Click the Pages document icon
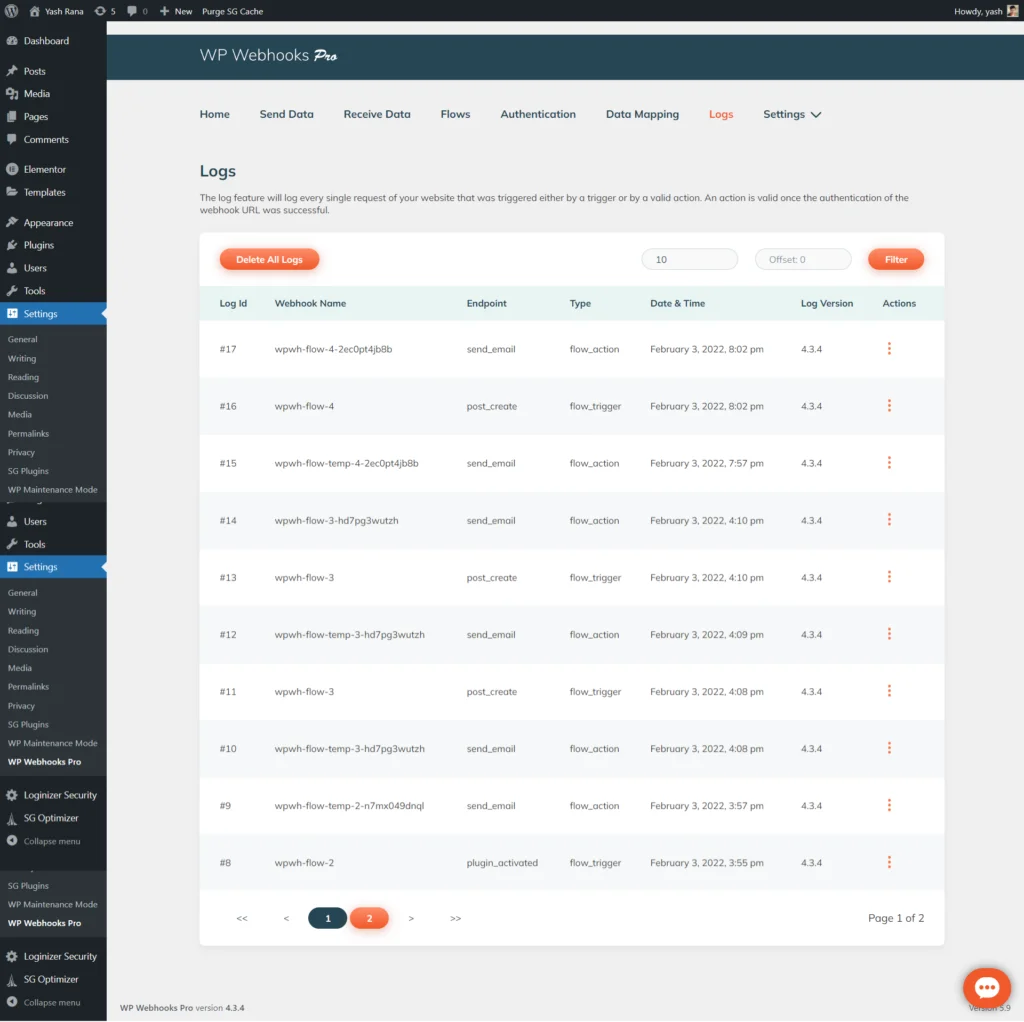Image resolution: width=1024 pixels, height=1022 pixels. click(x=12, y=116)
